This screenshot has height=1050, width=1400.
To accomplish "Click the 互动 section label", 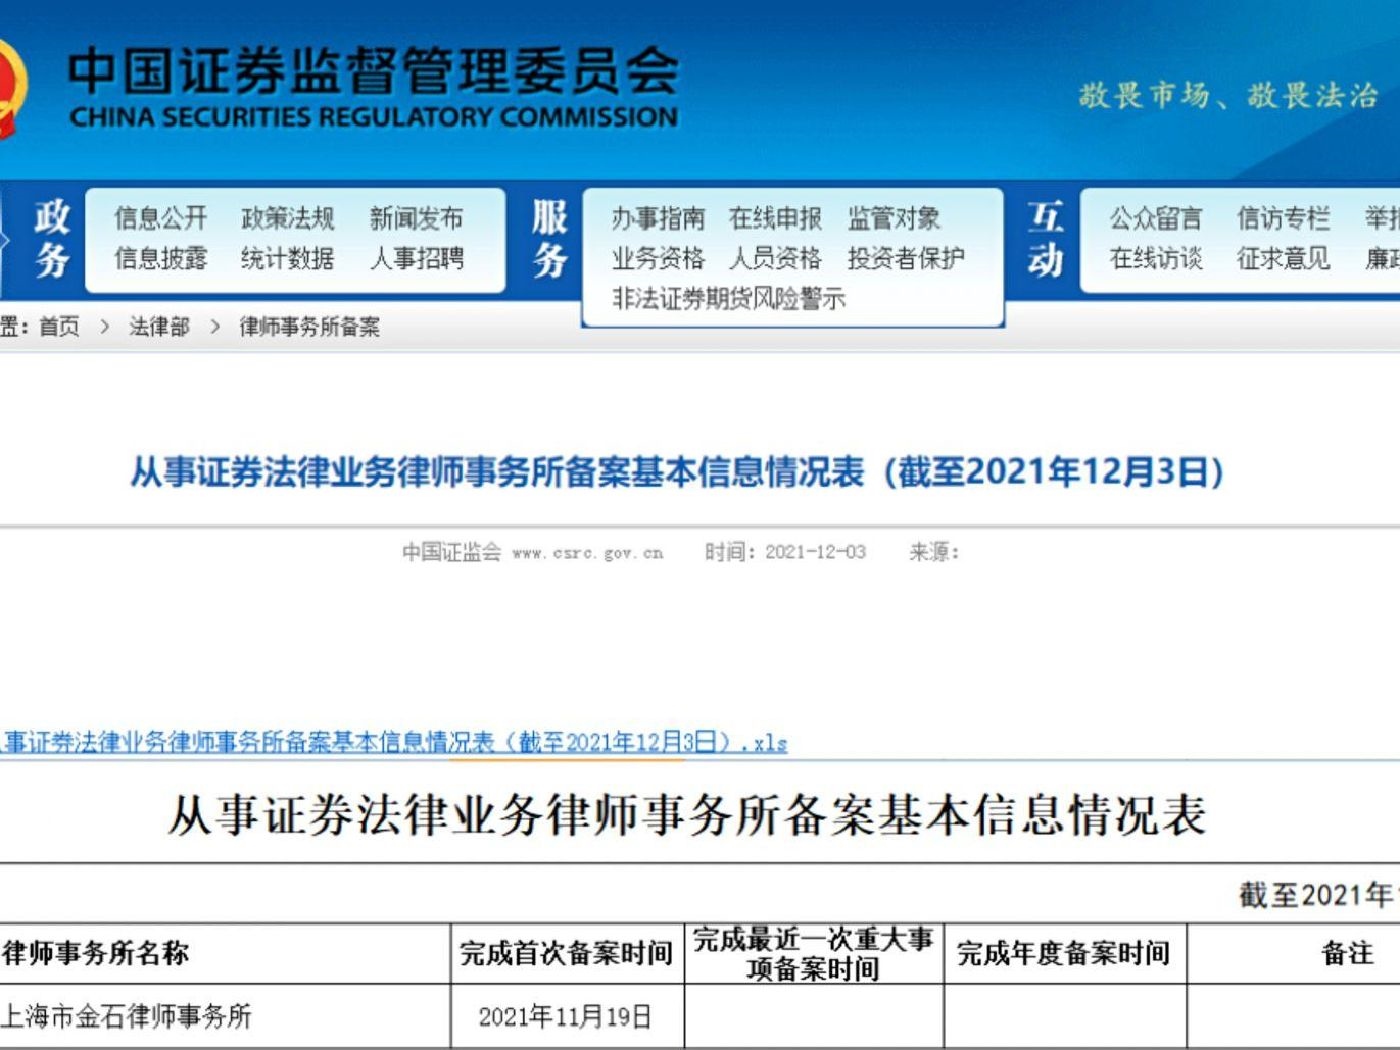I will coord(1046,238).
